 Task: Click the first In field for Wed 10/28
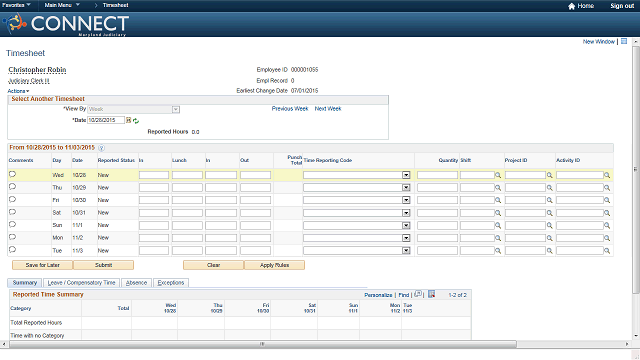pyautogui.click(x=154, y=175)
